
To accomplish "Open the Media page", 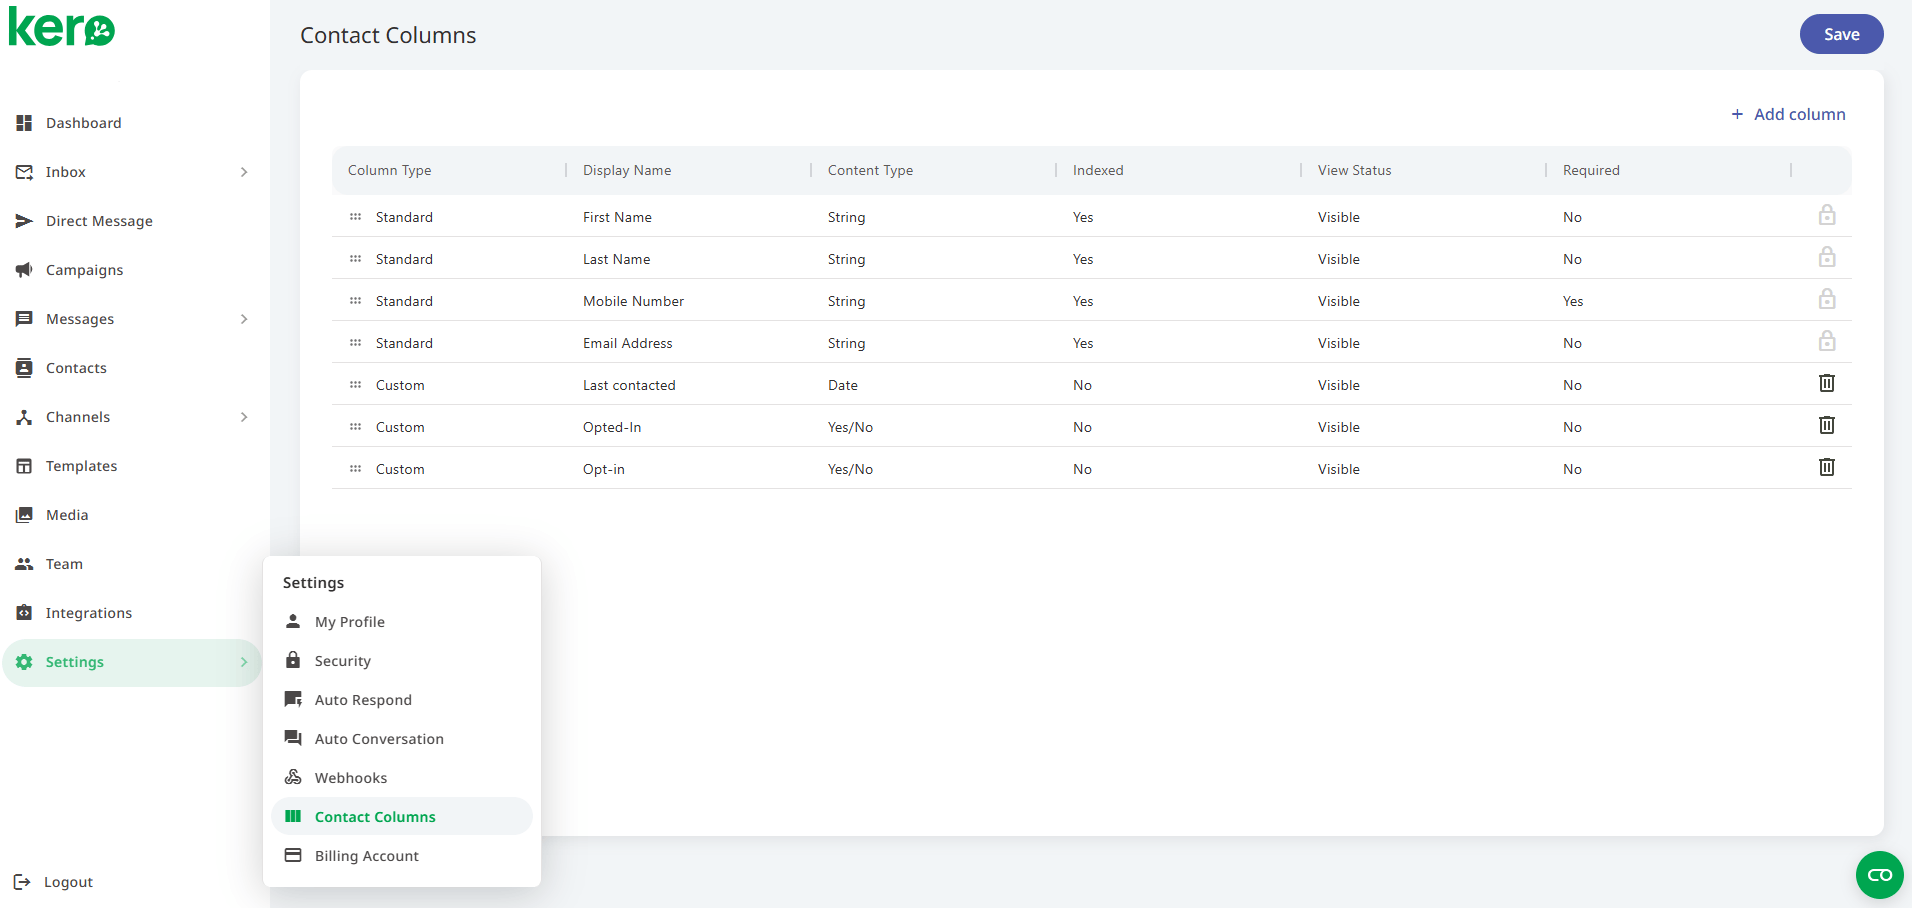I will point(67,515).
